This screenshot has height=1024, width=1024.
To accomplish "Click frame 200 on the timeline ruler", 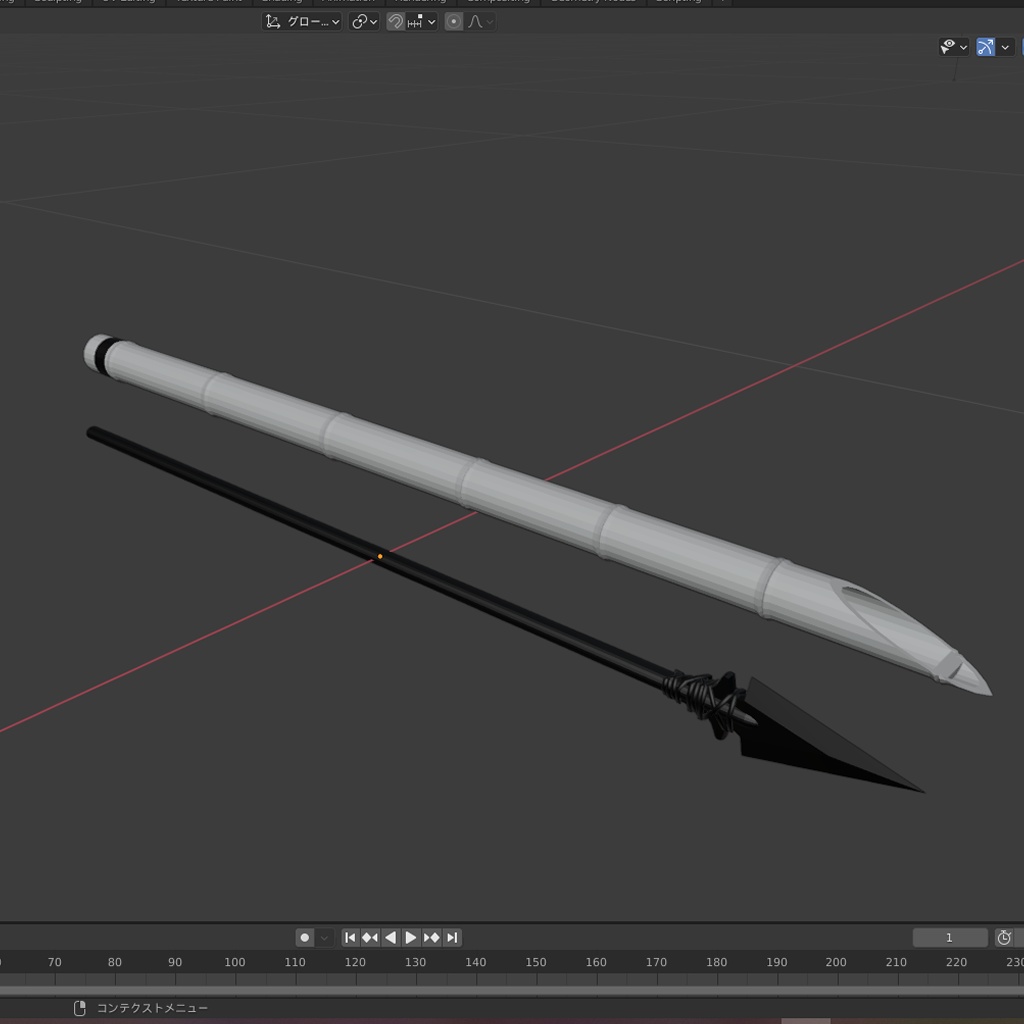I will [836, 962].
